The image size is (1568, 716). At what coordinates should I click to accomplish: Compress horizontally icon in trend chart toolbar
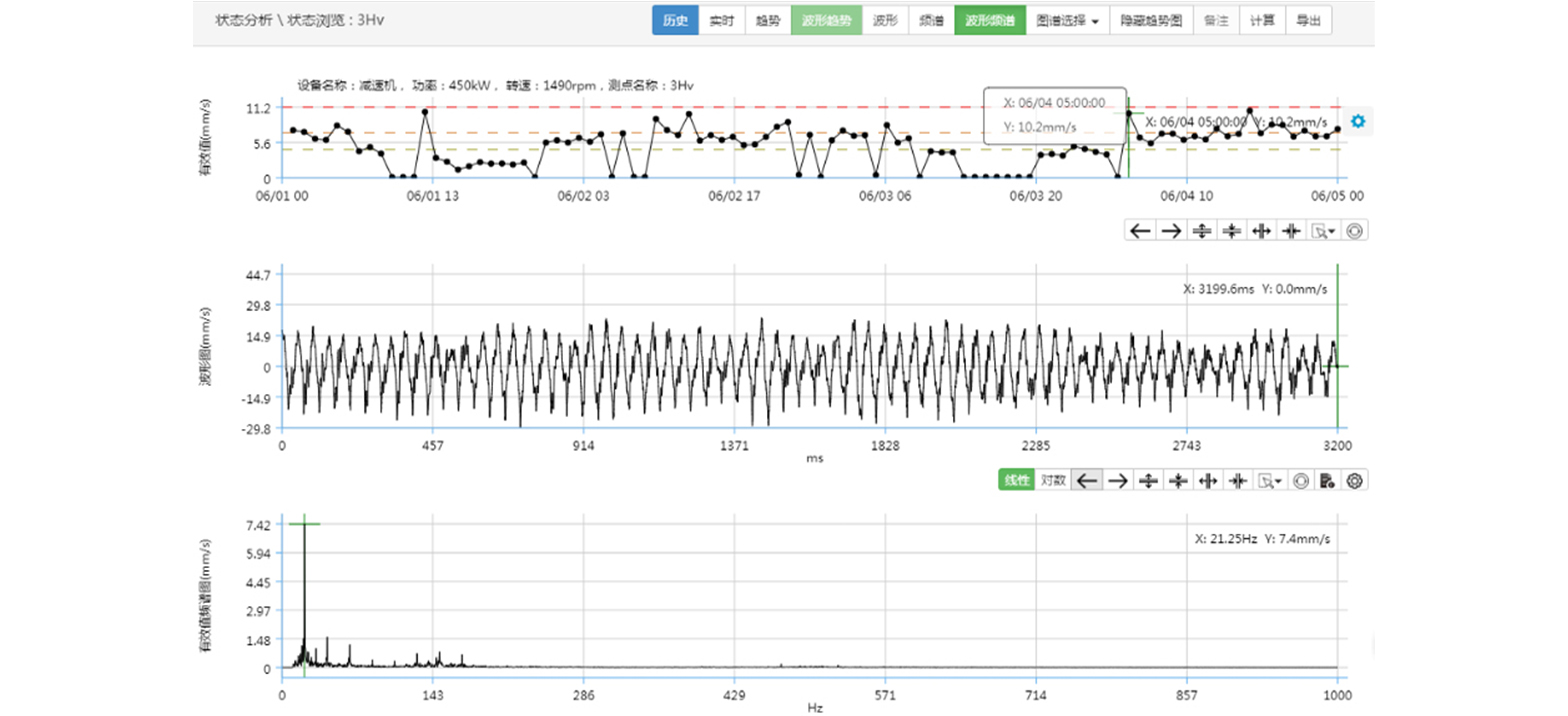pyautogui.click(x=1292, y=231)
